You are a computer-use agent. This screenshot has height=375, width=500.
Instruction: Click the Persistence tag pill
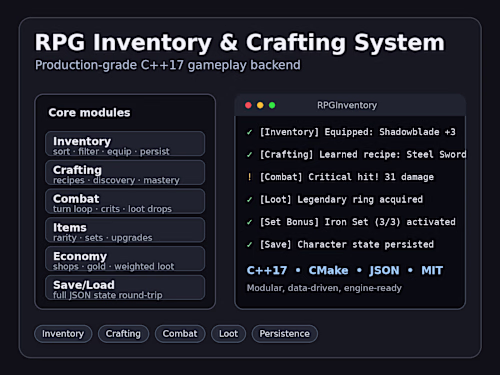285,334
